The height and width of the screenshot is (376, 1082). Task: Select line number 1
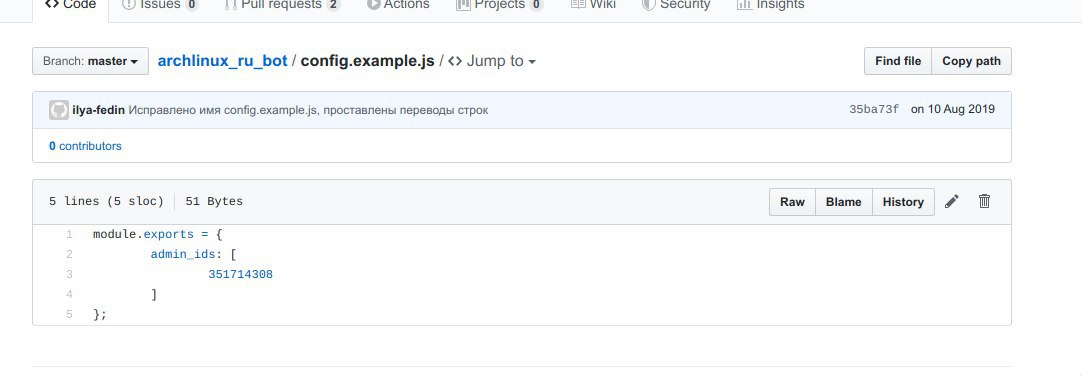[69, 235]
